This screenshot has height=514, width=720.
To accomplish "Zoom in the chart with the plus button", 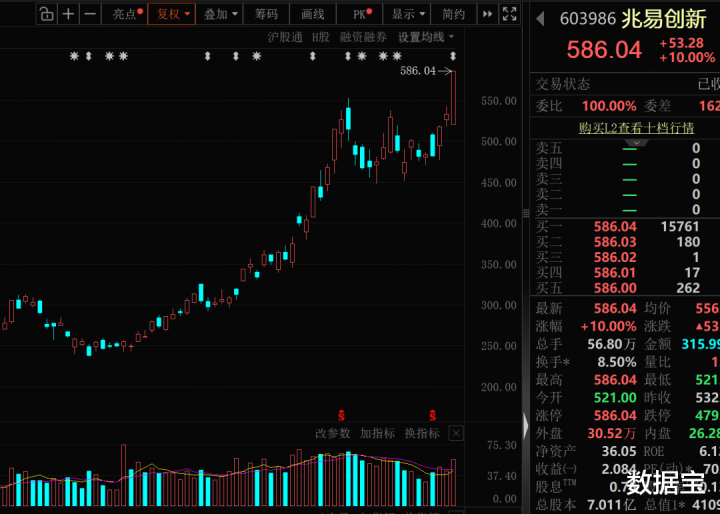I will pos(68,14).
